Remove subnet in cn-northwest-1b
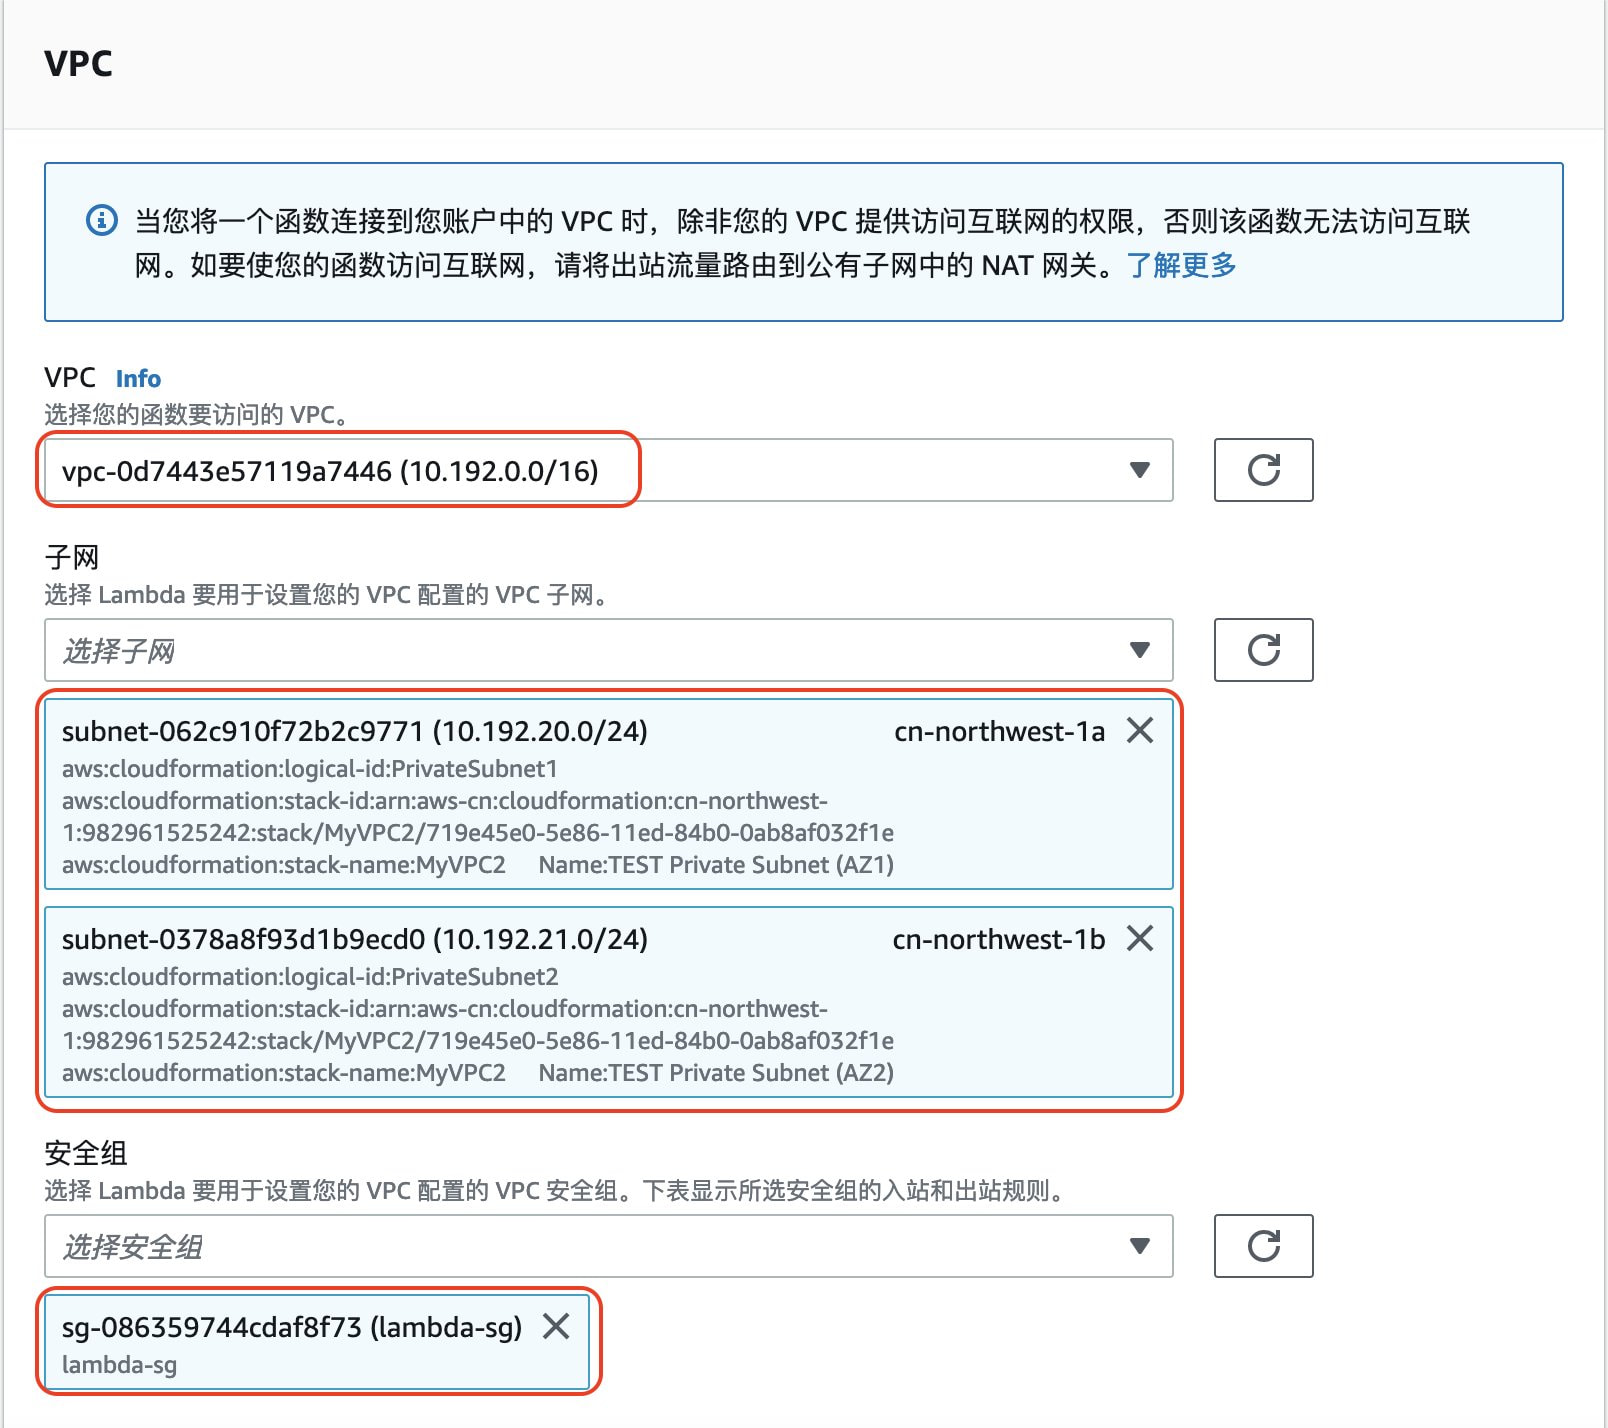Viewport: 1608px width, 1428px height. pos(1140,939)
